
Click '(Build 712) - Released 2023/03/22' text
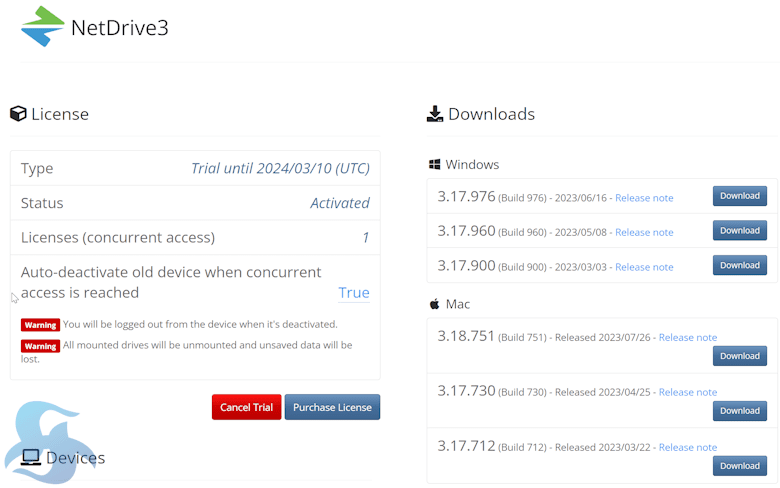pyautogui.click(x=574, y=447)
